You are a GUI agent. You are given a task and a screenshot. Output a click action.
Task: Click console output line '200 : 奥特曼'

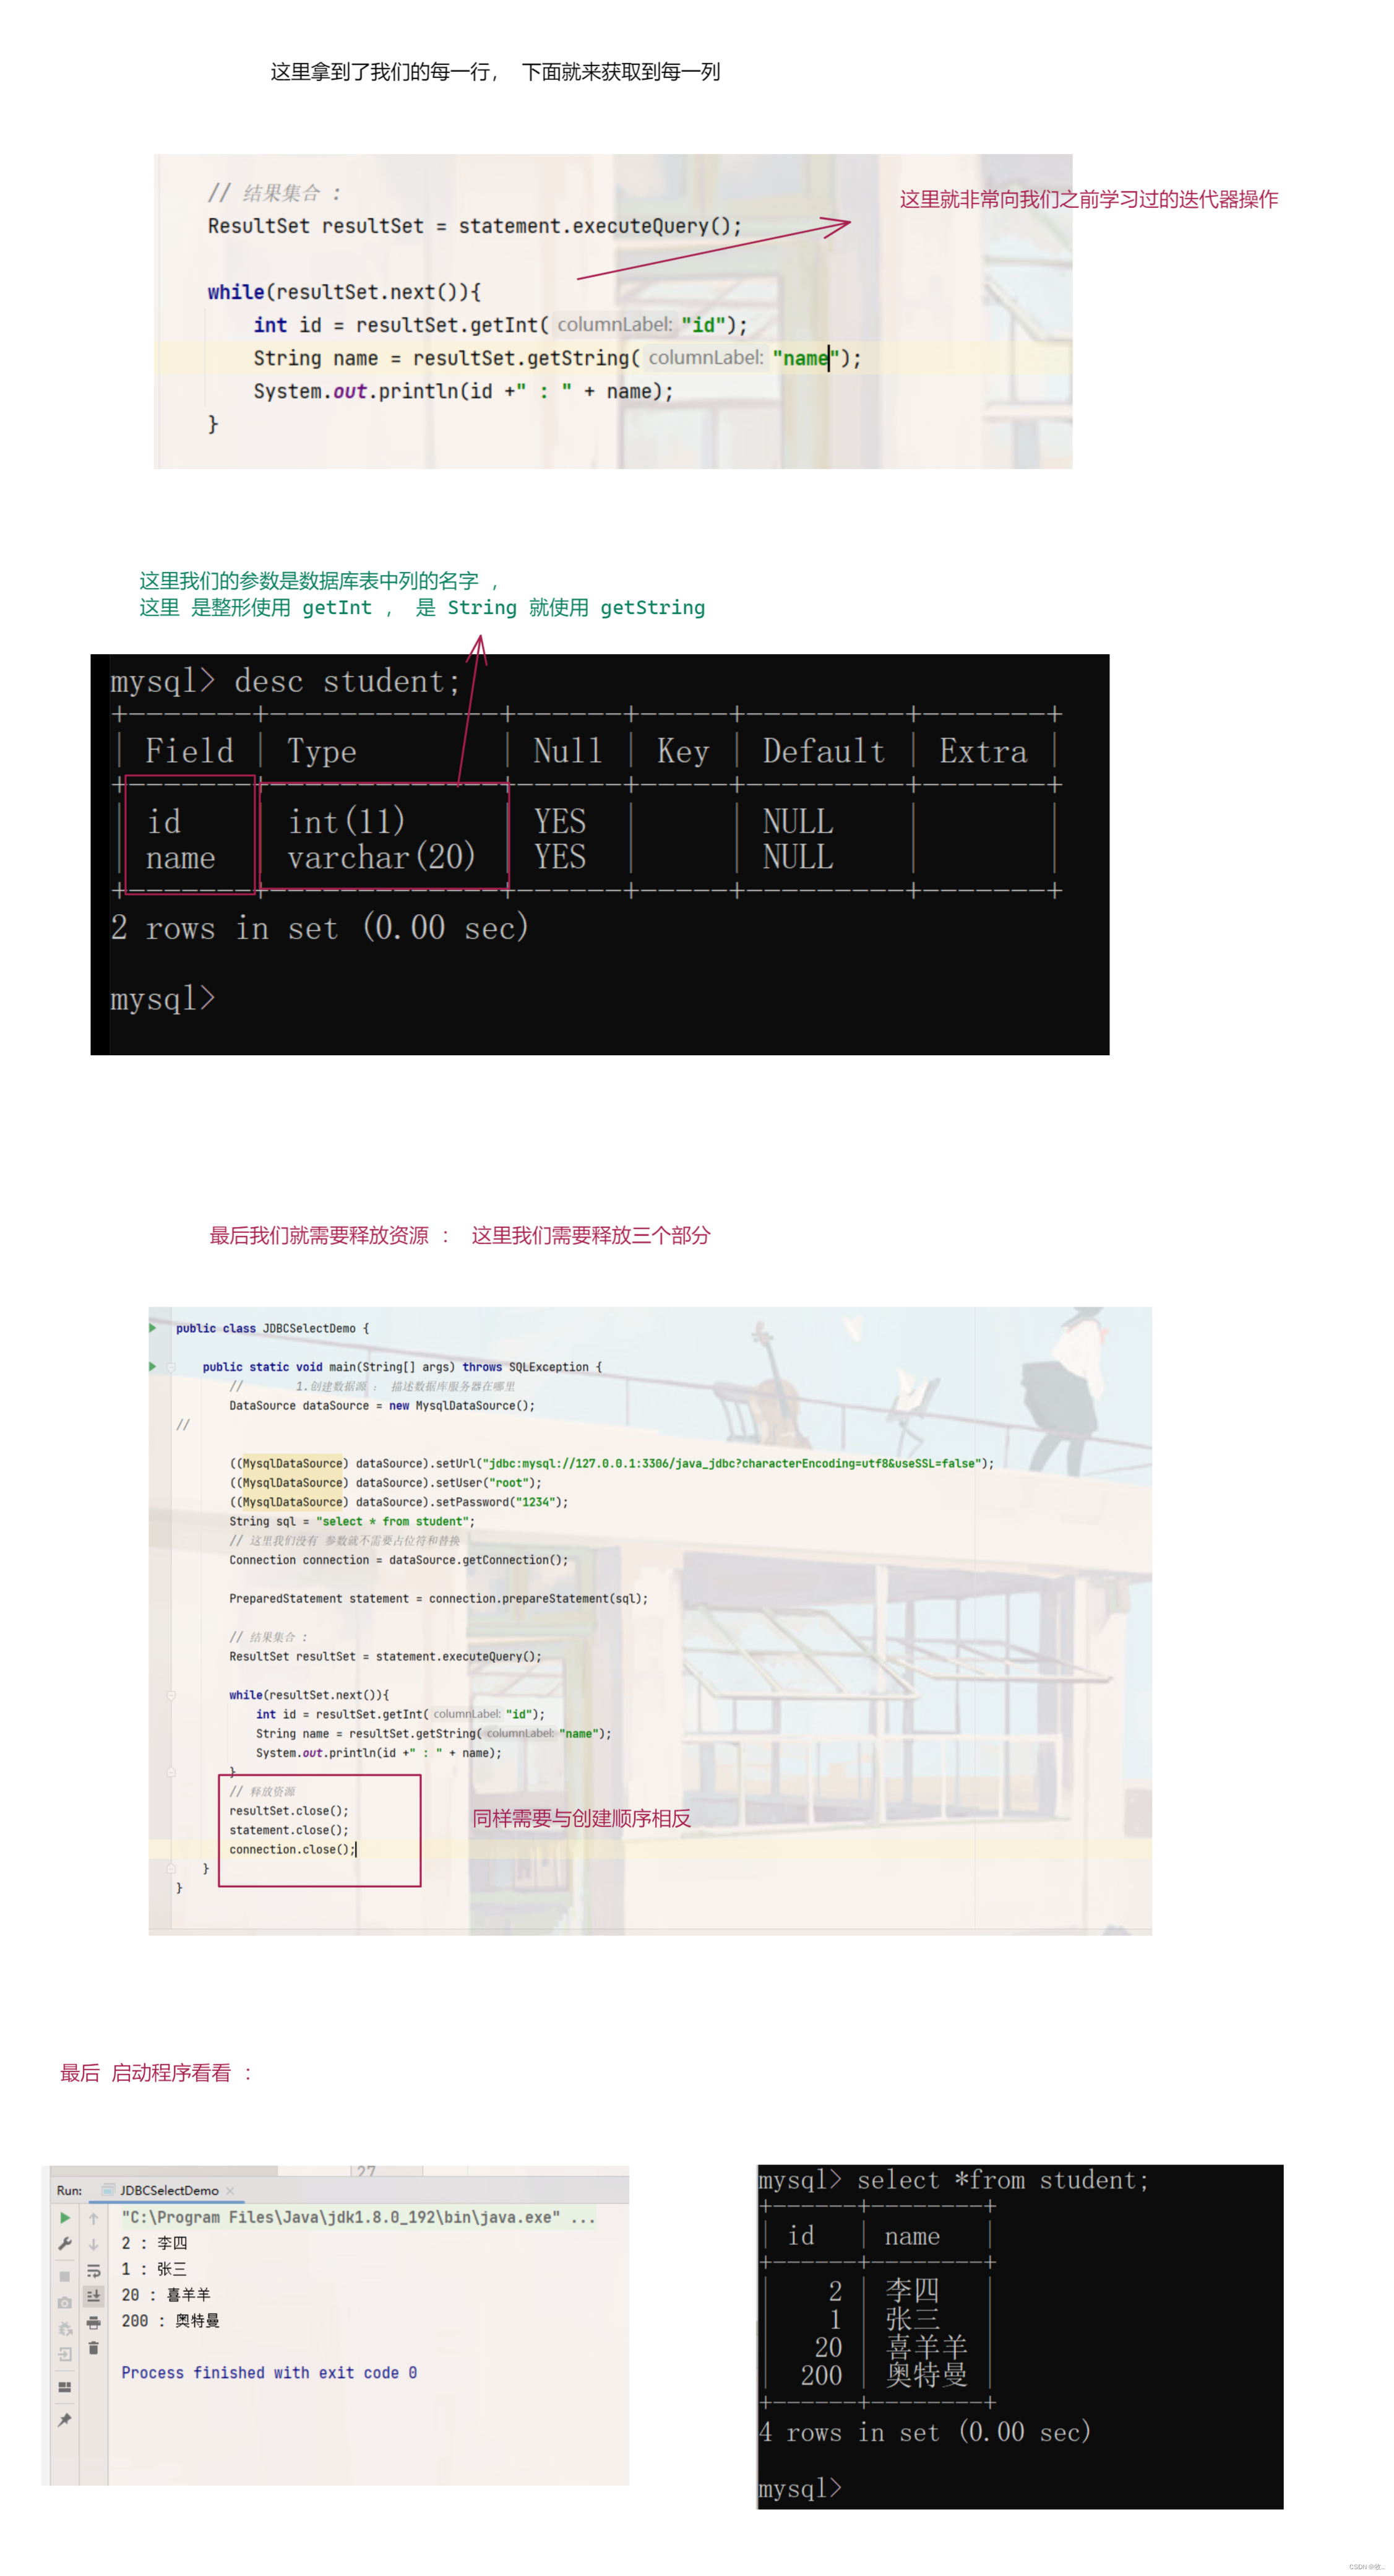coord(170,2321)
